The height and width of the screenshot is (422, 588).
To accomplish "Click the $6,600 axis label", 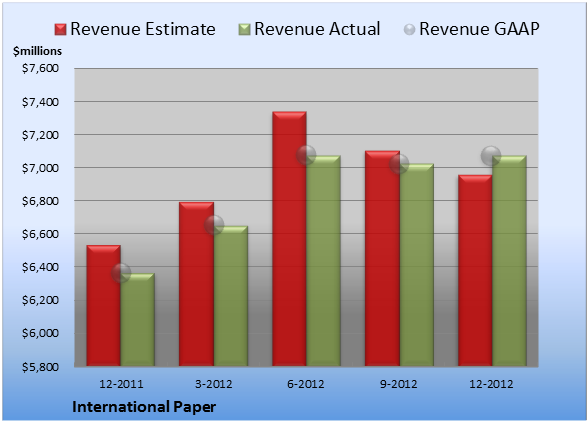I will 40,234.
